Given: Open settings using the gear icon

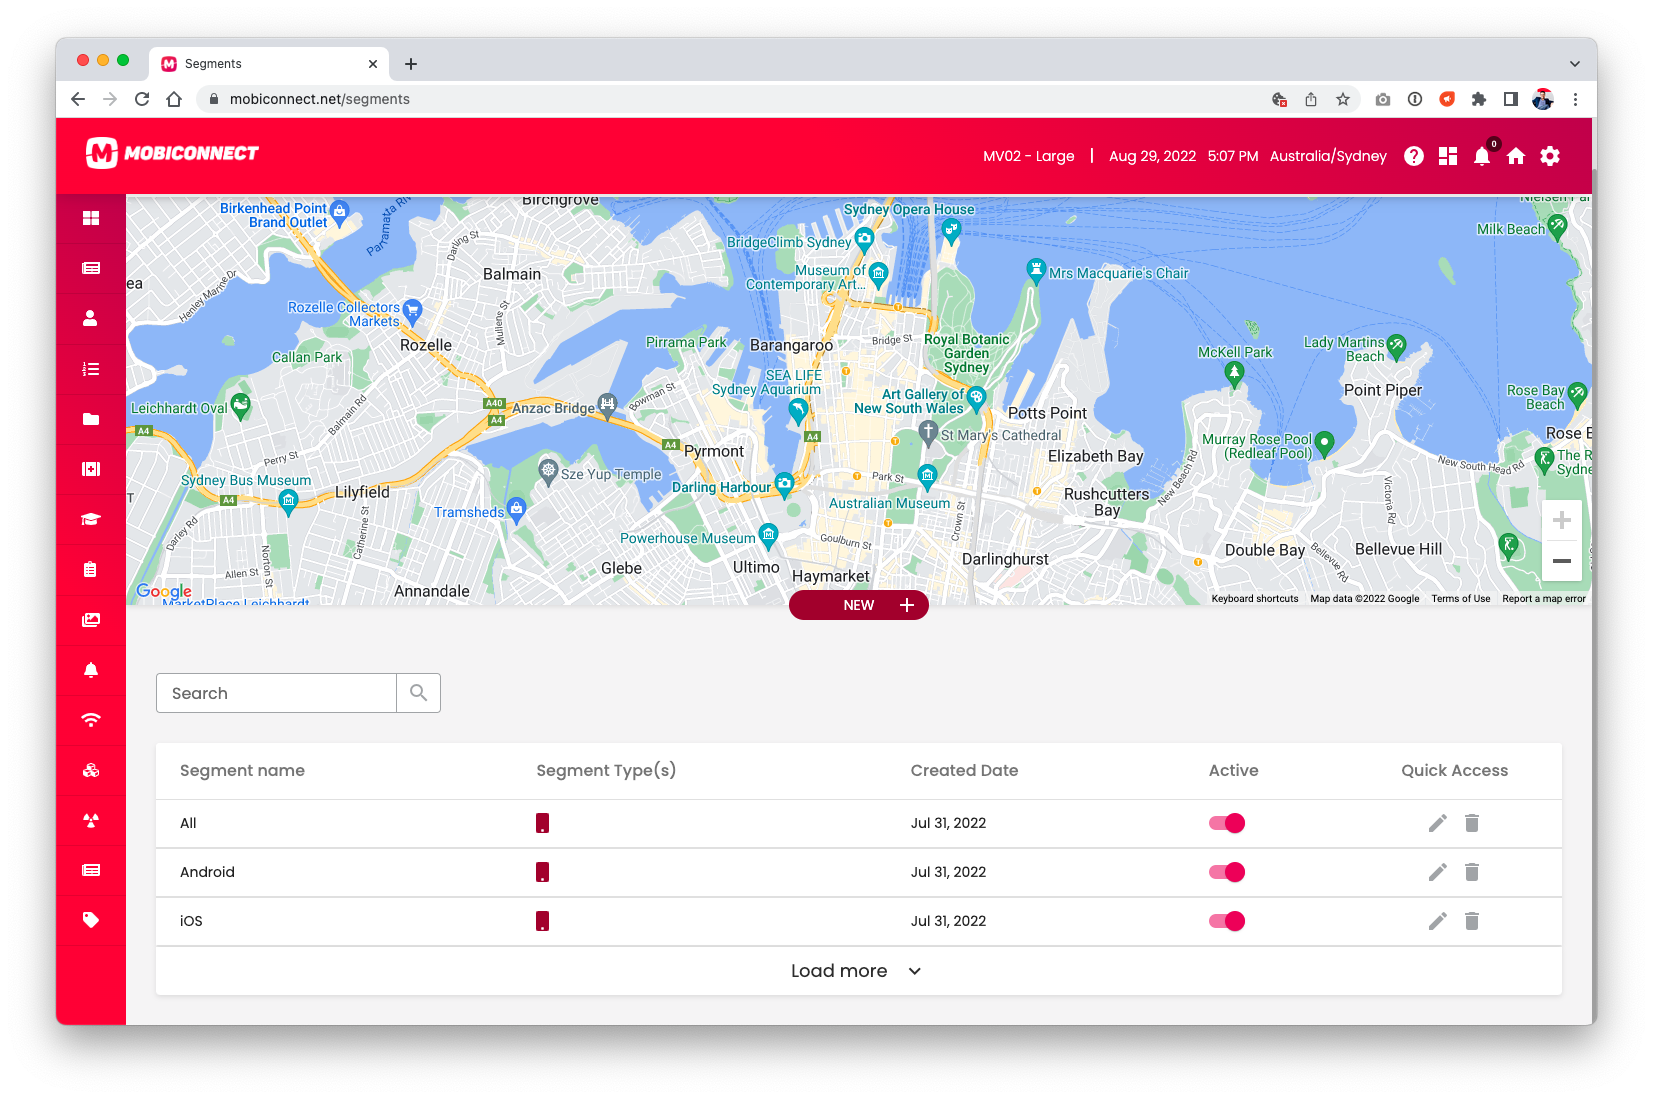Looking at the screenshot, I should point(1549,156).
